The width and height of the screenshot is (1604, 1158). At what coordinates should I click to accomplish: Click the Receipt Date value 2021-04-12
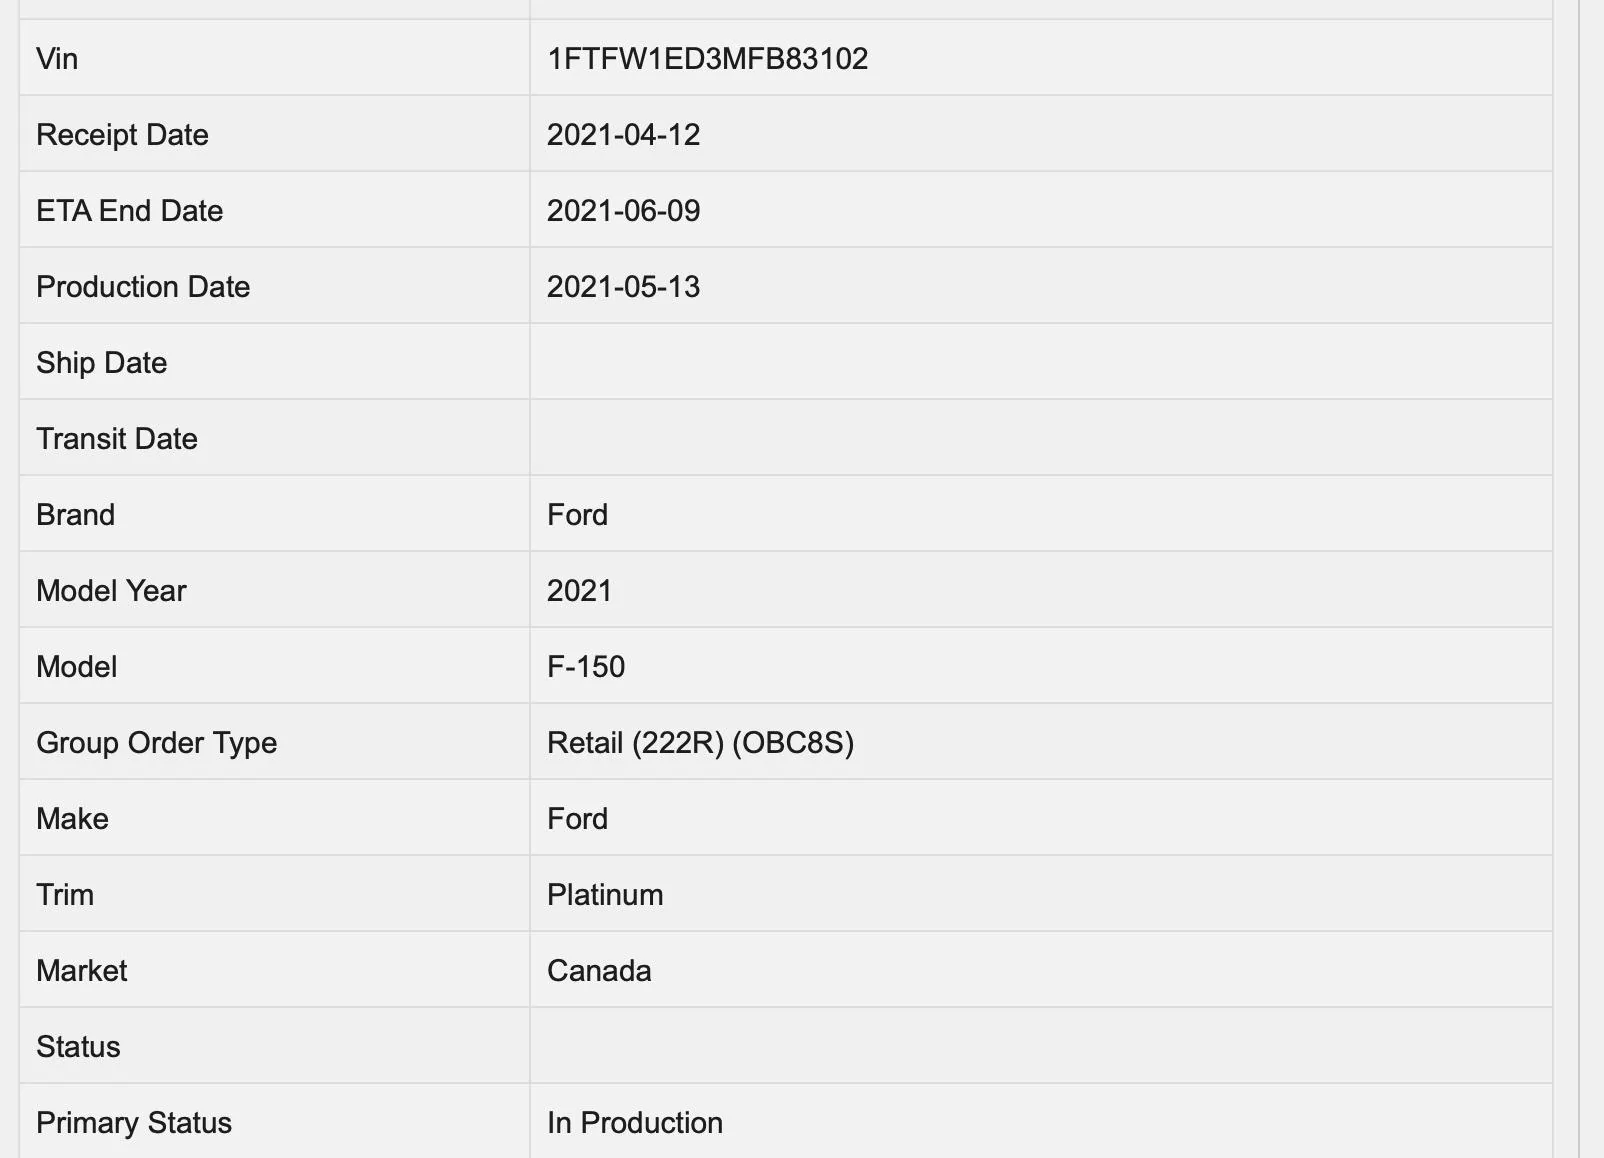pyautogui.click(x=623, y=135)
